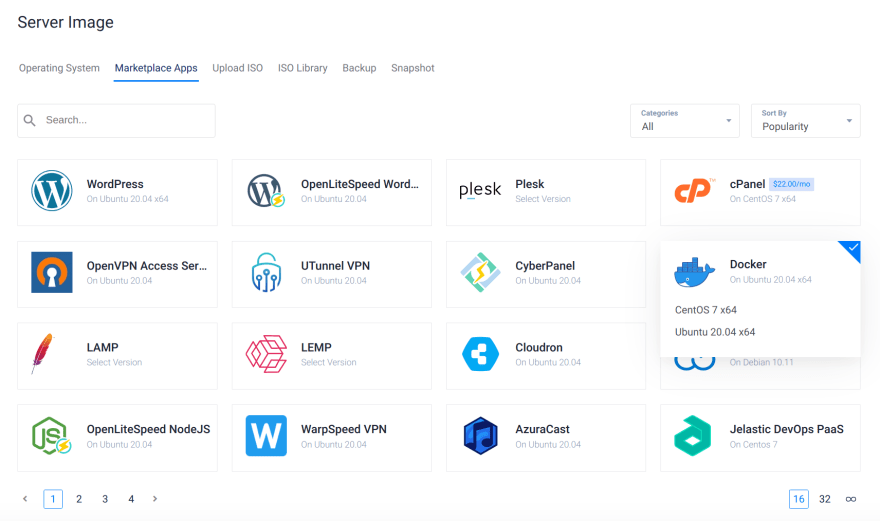The height and width of the screenshot is (521, 880).
Task: Open the Upload ISO tab
Action: pyautogui.click(x=237, y=68)
